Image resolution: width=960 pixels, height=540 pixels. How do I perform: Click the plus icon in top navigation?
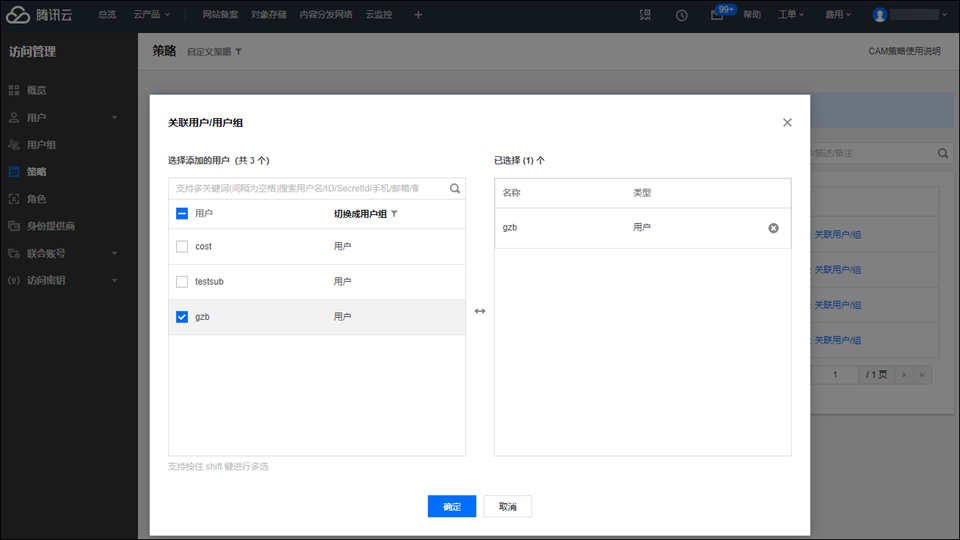[418, 15]
